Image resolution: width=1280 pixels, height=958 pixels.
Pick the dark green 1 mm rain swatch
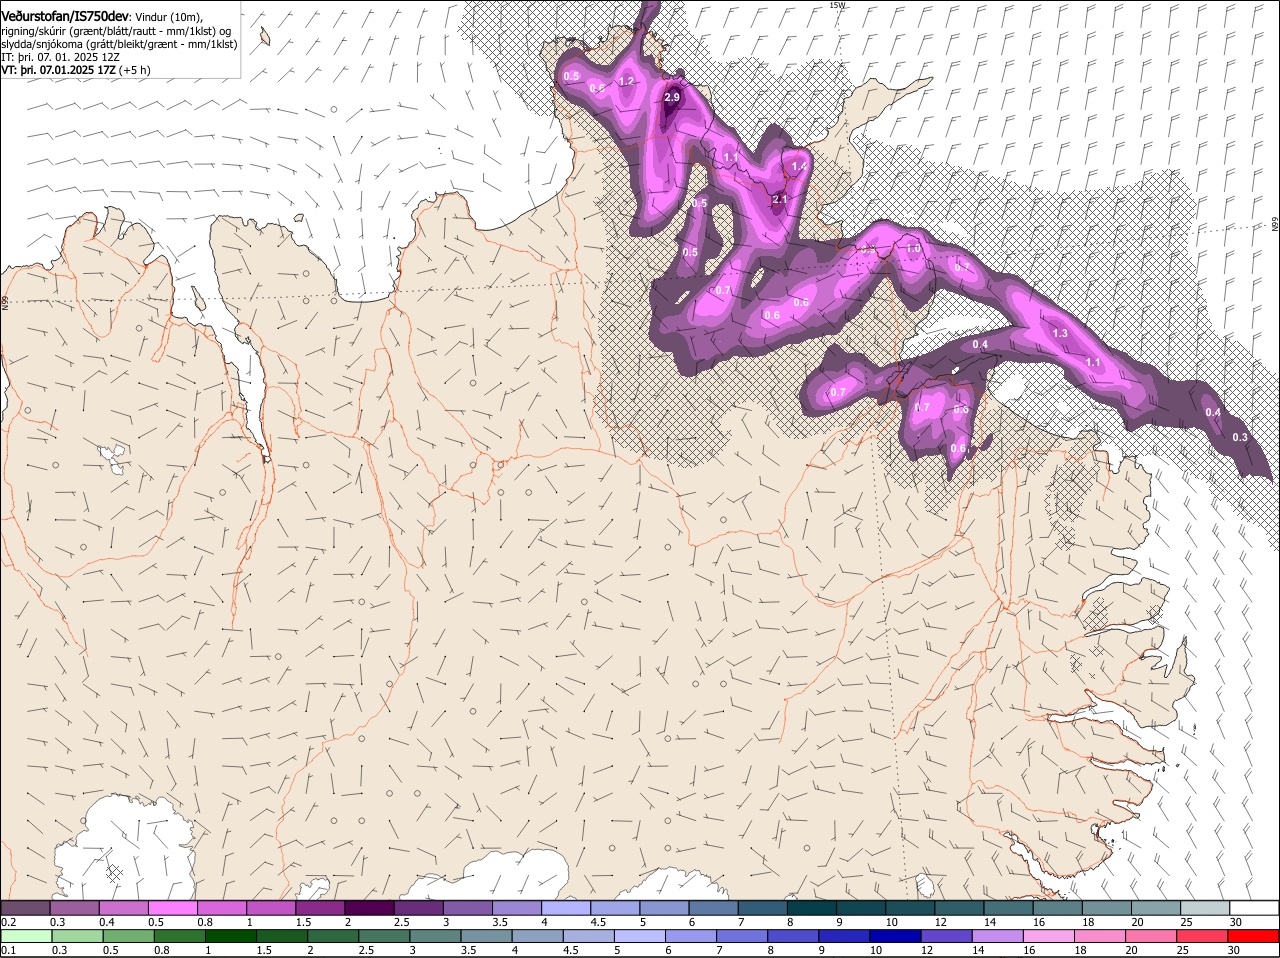tap(231, 936)
